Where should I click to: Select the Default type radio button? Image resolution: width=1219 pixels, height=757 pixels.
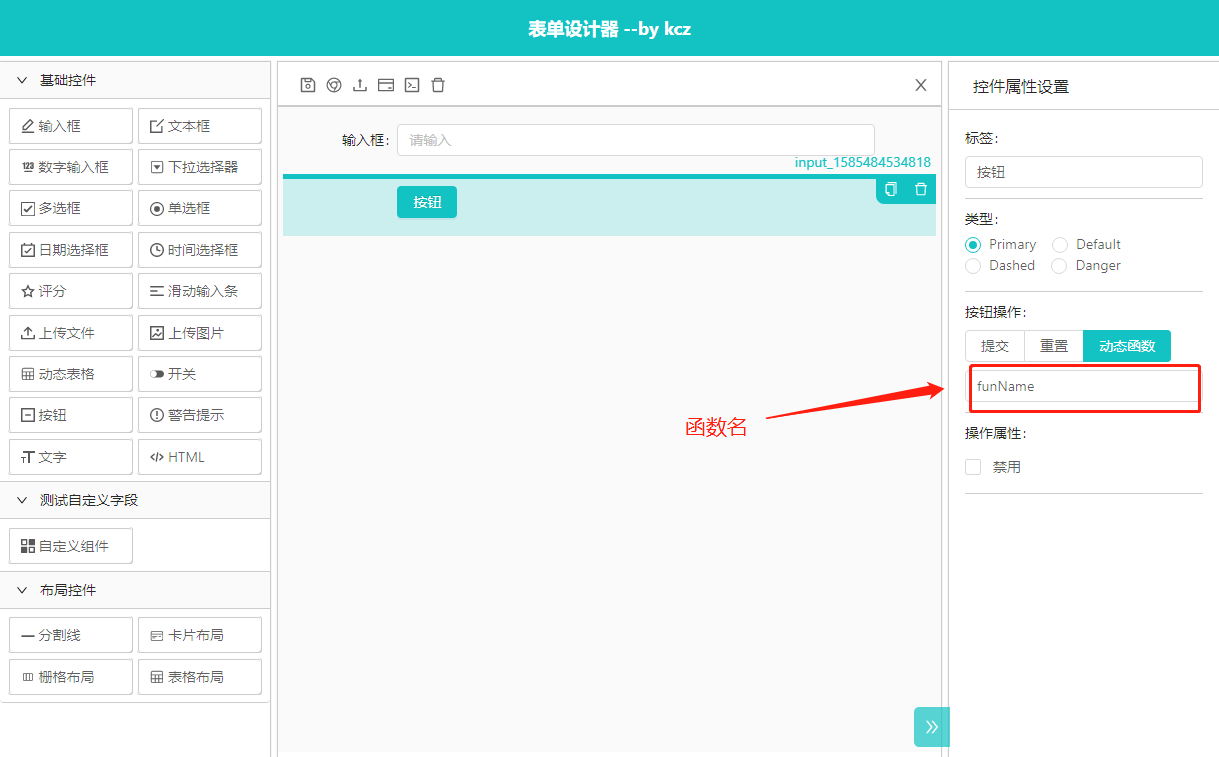(x=1060, y=245)
